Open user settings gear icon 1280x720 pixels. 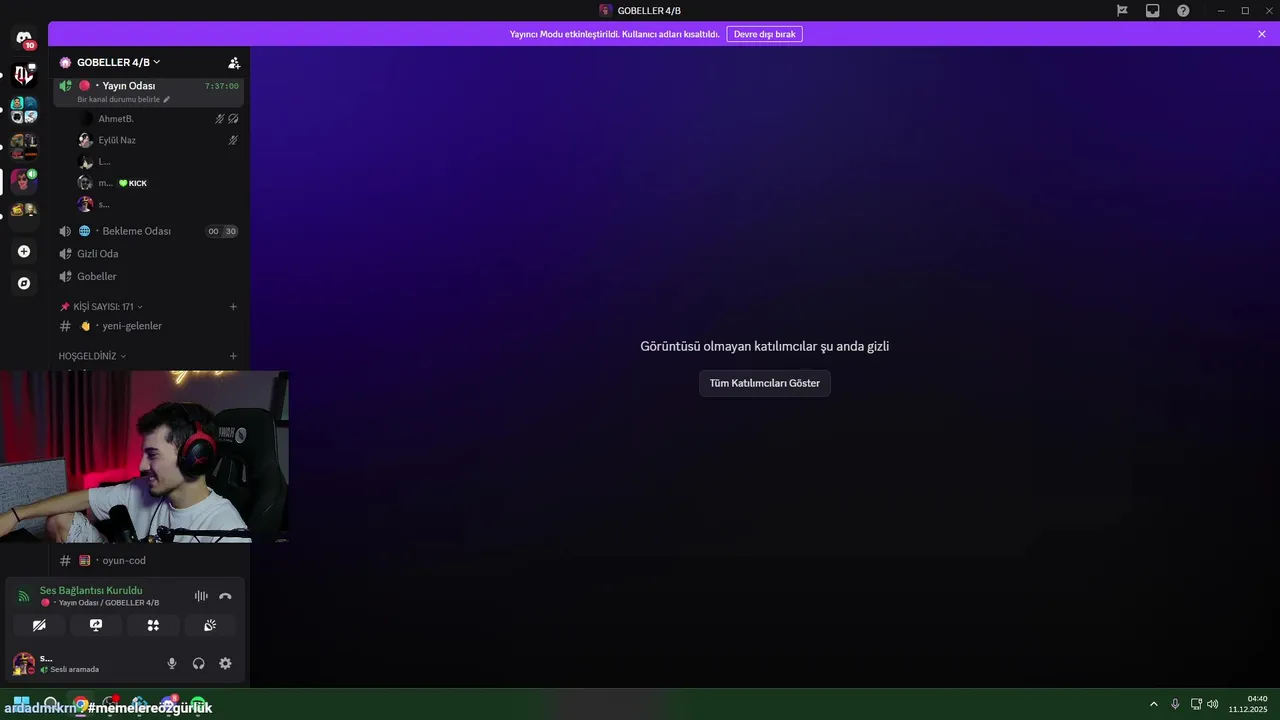pos(225,663)
